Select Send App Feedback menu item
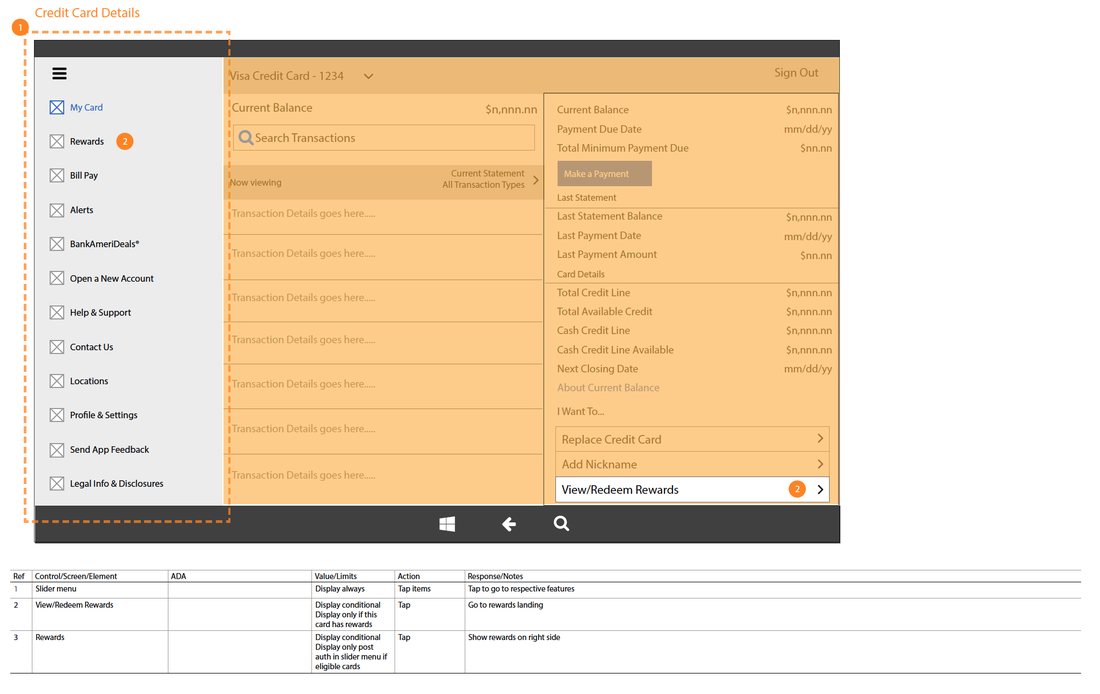 pyautogui.click(x=109, y=450)
